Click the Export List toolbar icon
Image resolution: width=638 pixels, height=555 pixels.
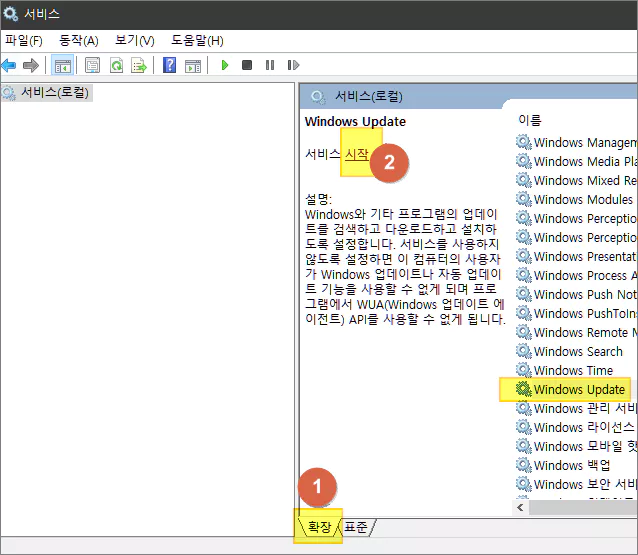[x=139, y=65]
